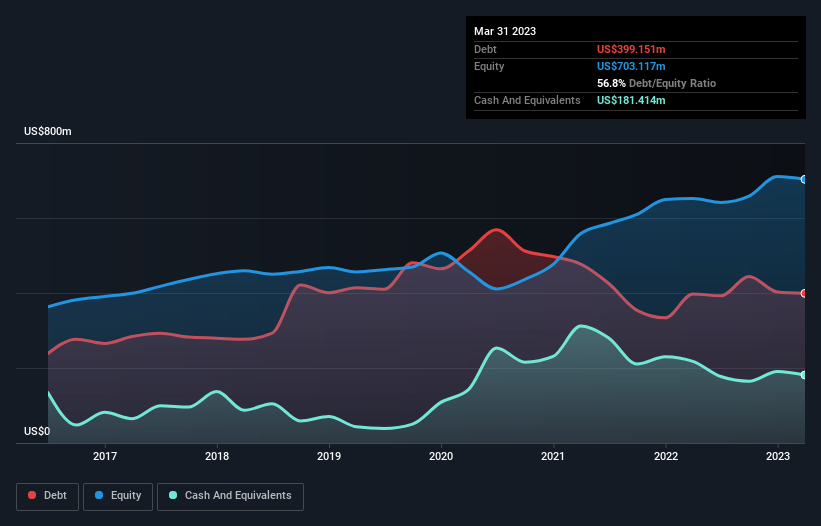Click the 2021 x-axis label
The width and height of the screenshot is (821, 526).
[x=553, y=456]
